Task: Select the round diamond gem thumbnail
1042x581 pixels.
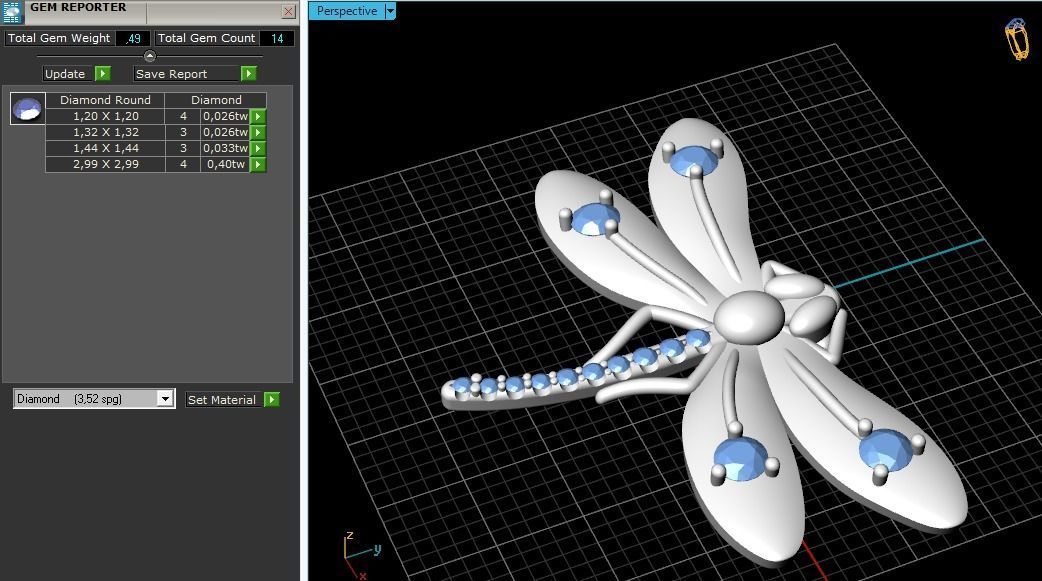Action: (x=27, y=108)
